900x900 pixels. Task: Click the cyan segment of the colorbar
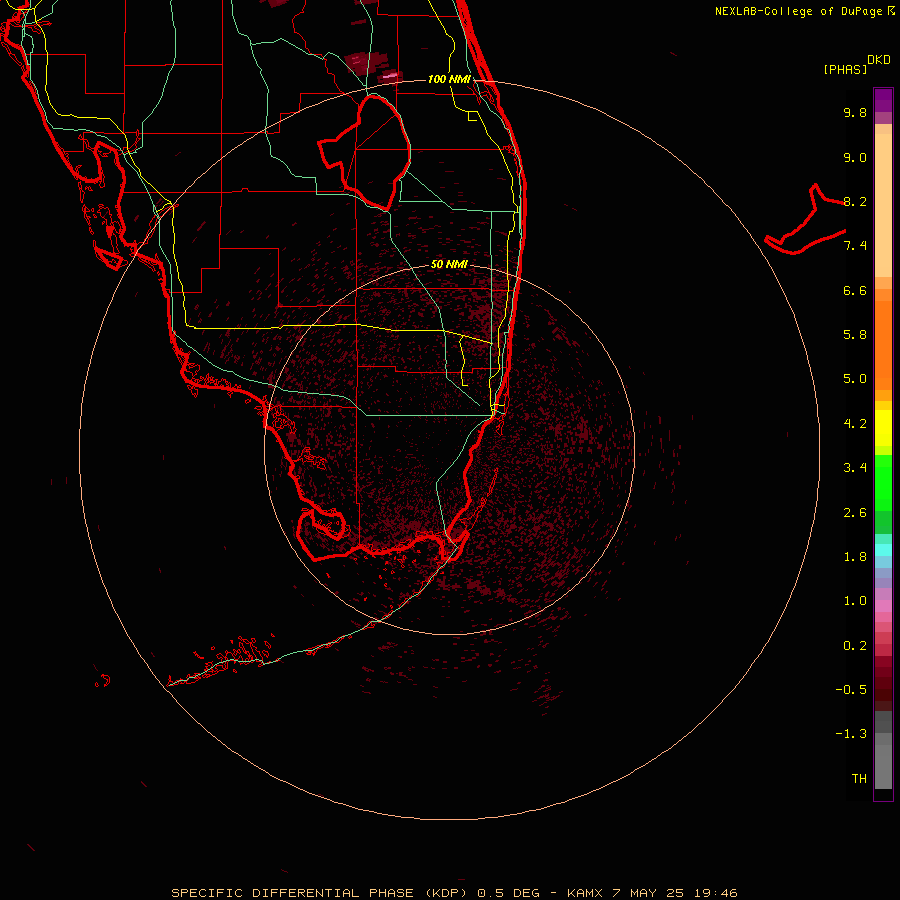point(883,550)
